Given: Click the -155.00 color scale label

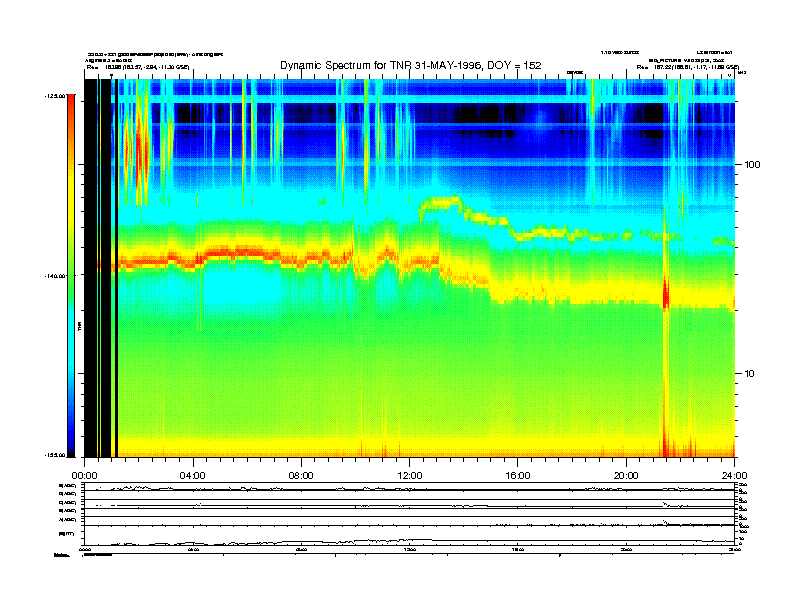Looking at the screenshot, I should pos(55,455).
